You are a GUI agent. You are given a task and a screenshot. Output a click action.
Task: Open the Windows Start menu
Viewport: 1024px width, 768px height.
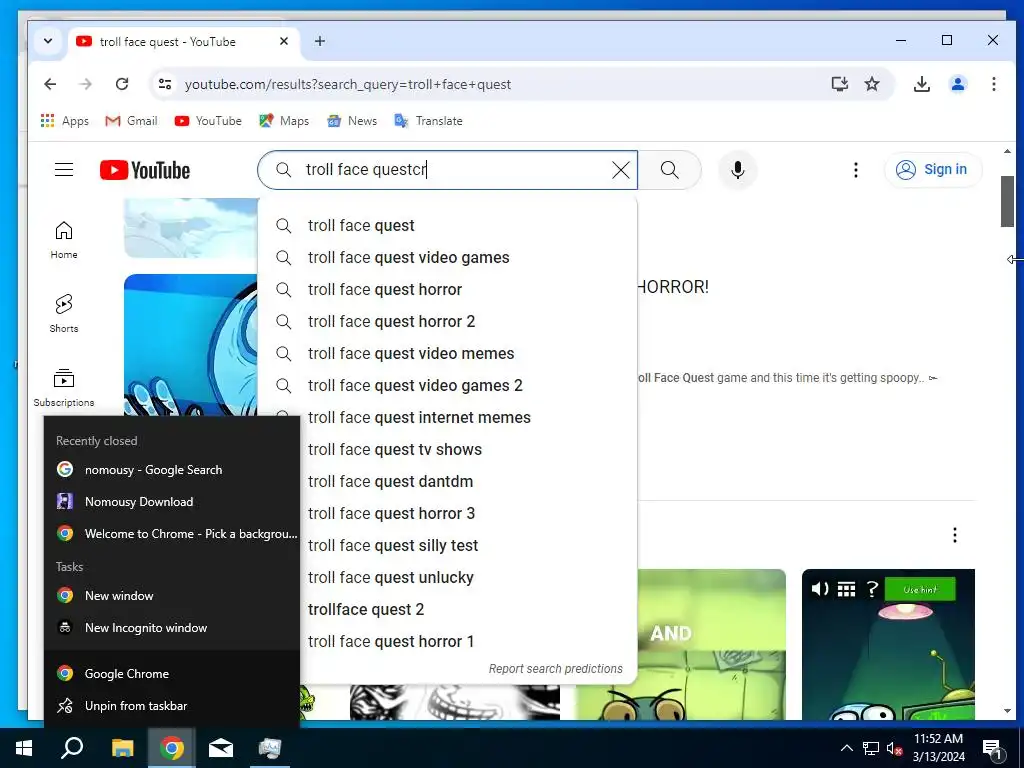click(24, 748)
